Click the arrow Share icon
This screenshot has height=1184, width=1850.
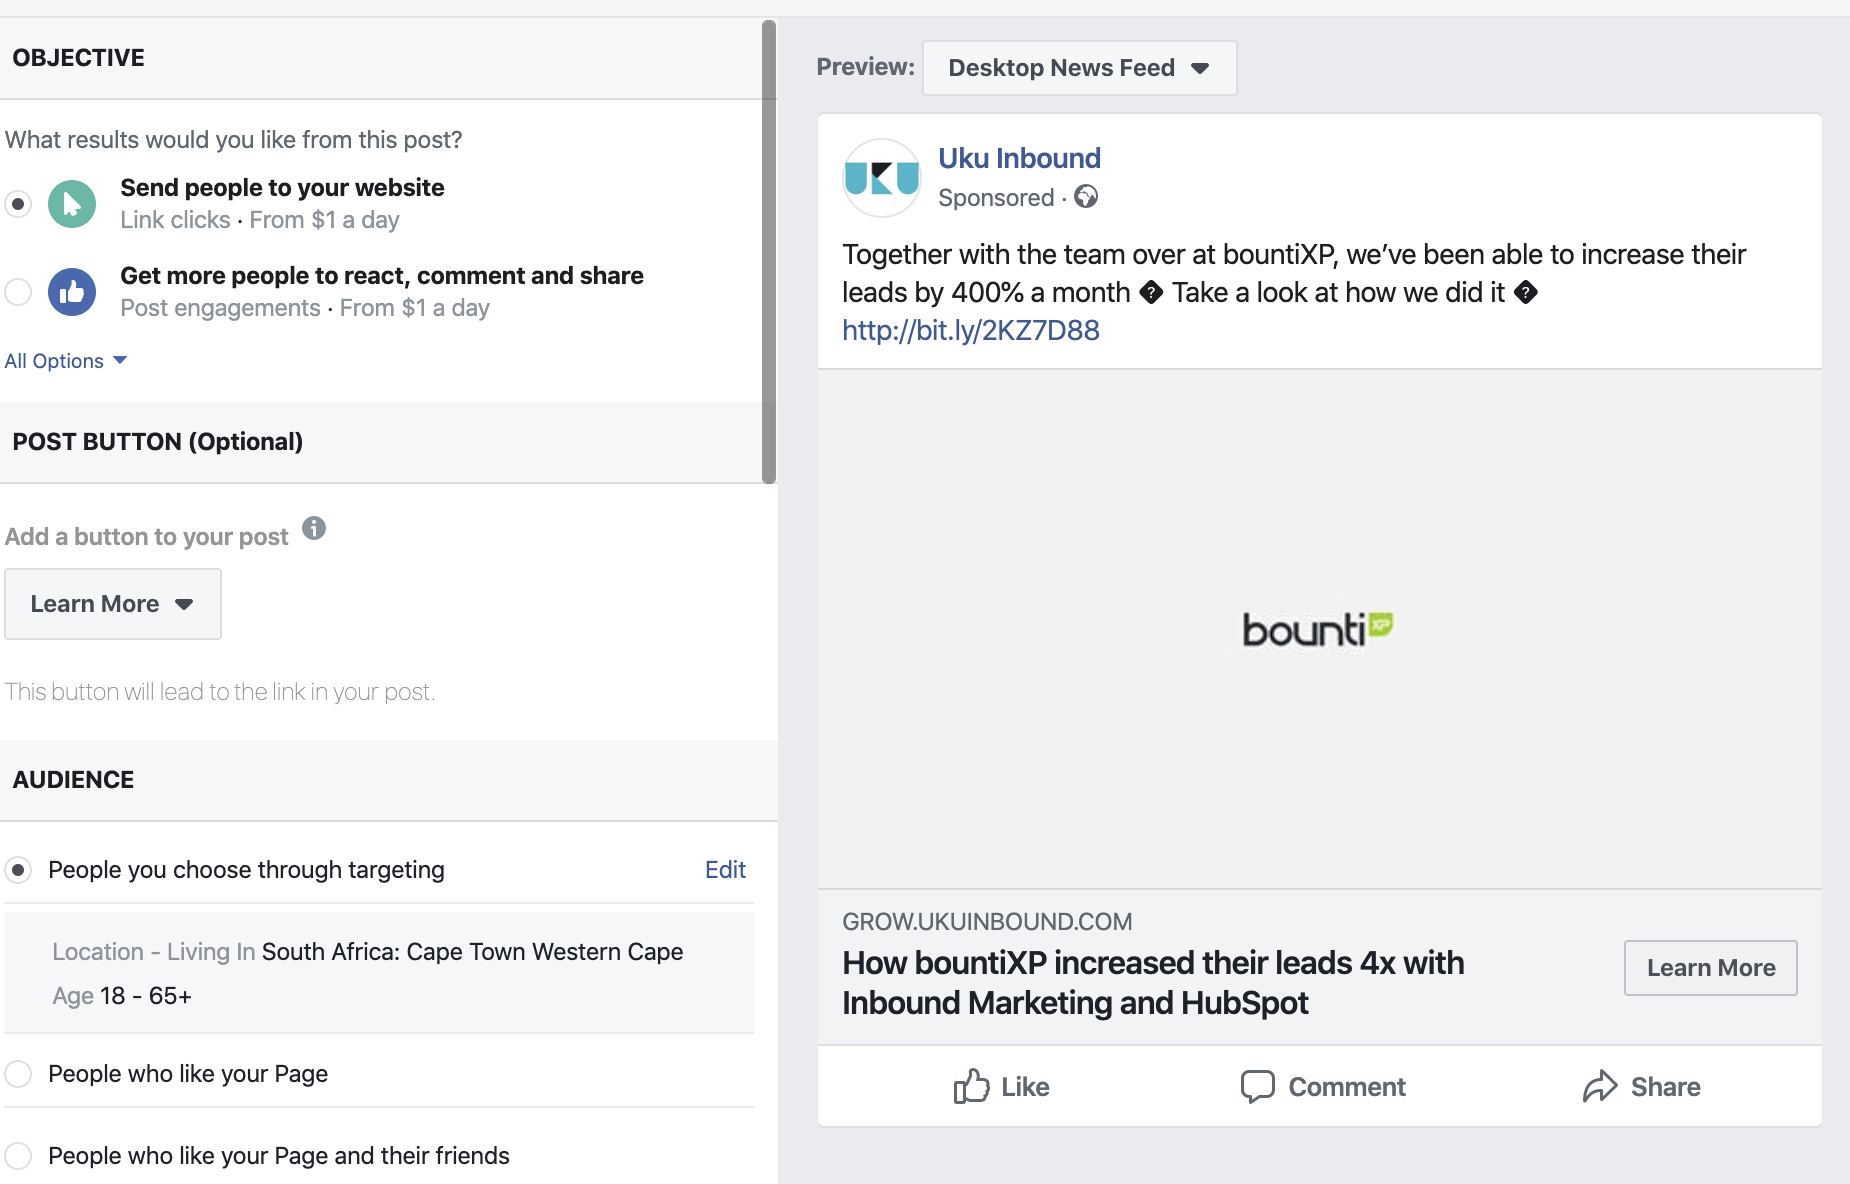point(1600,1086)
